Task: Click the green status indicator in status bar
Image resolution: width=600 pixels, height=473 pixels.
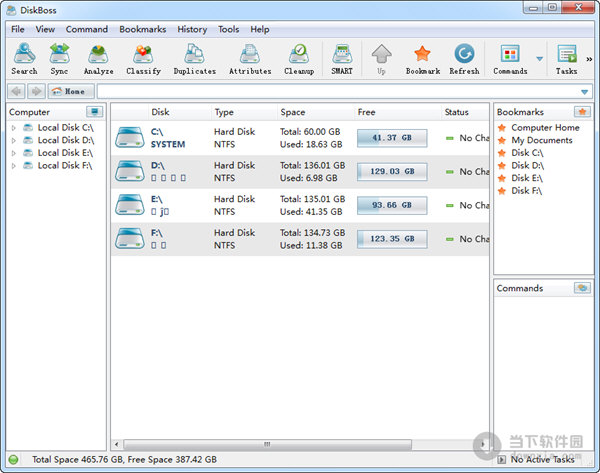Action: (x=13, y=460)
